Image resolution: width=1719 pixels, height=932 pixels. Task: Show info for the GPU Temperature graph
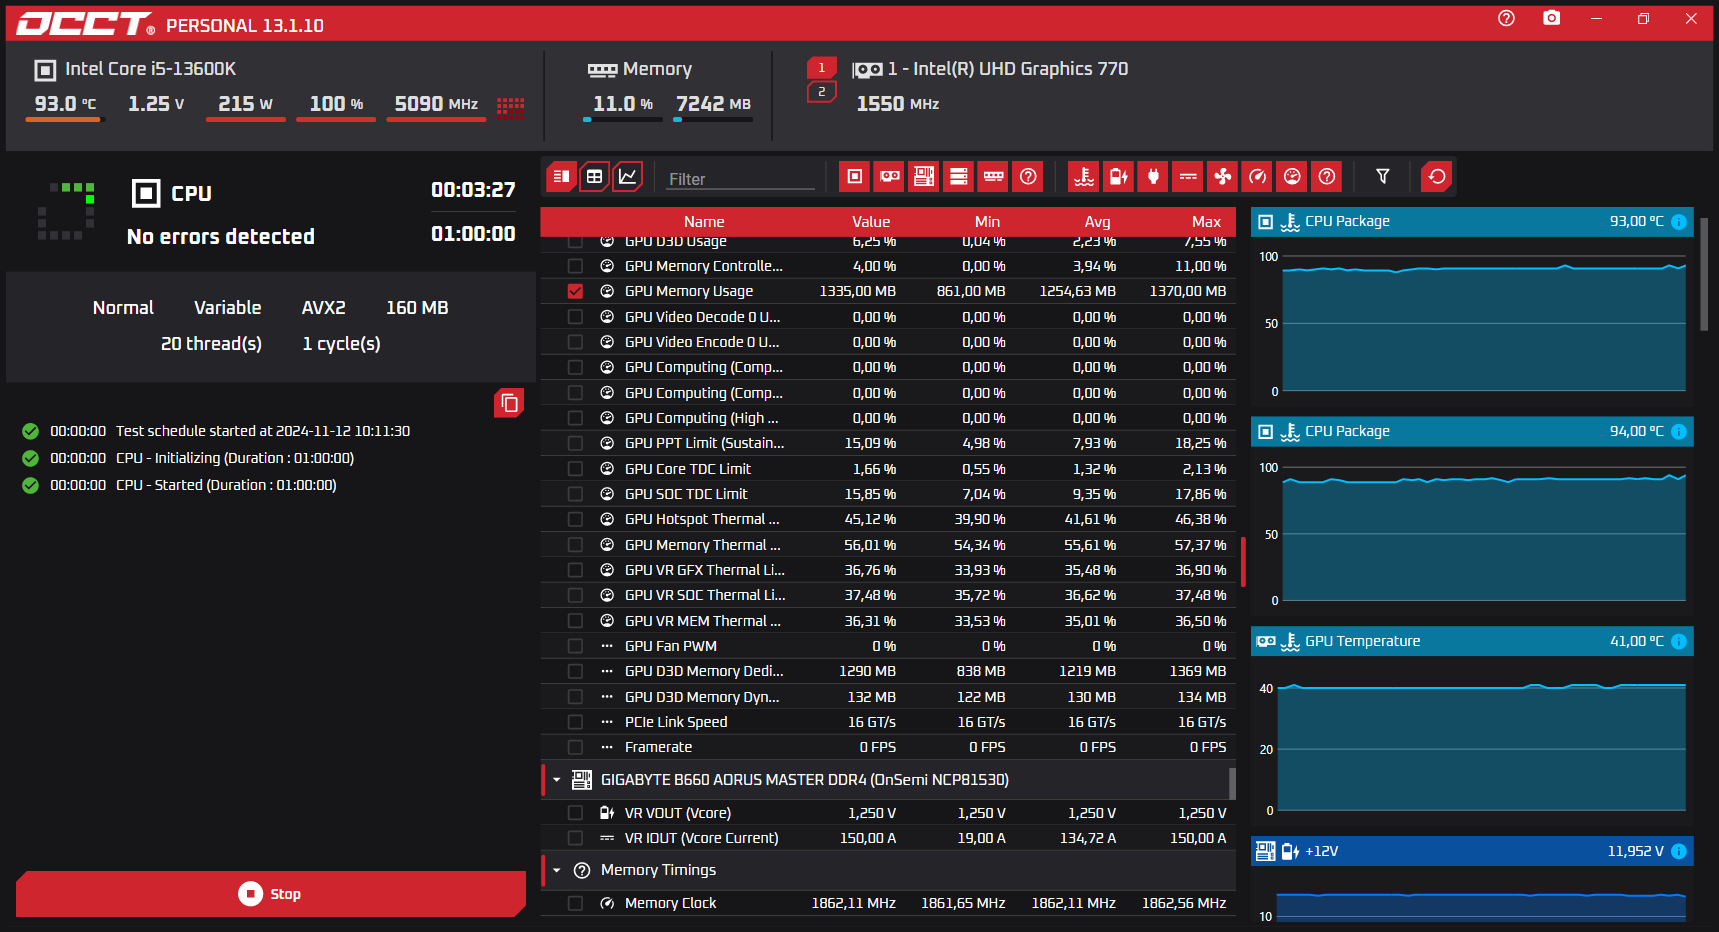1679,642
